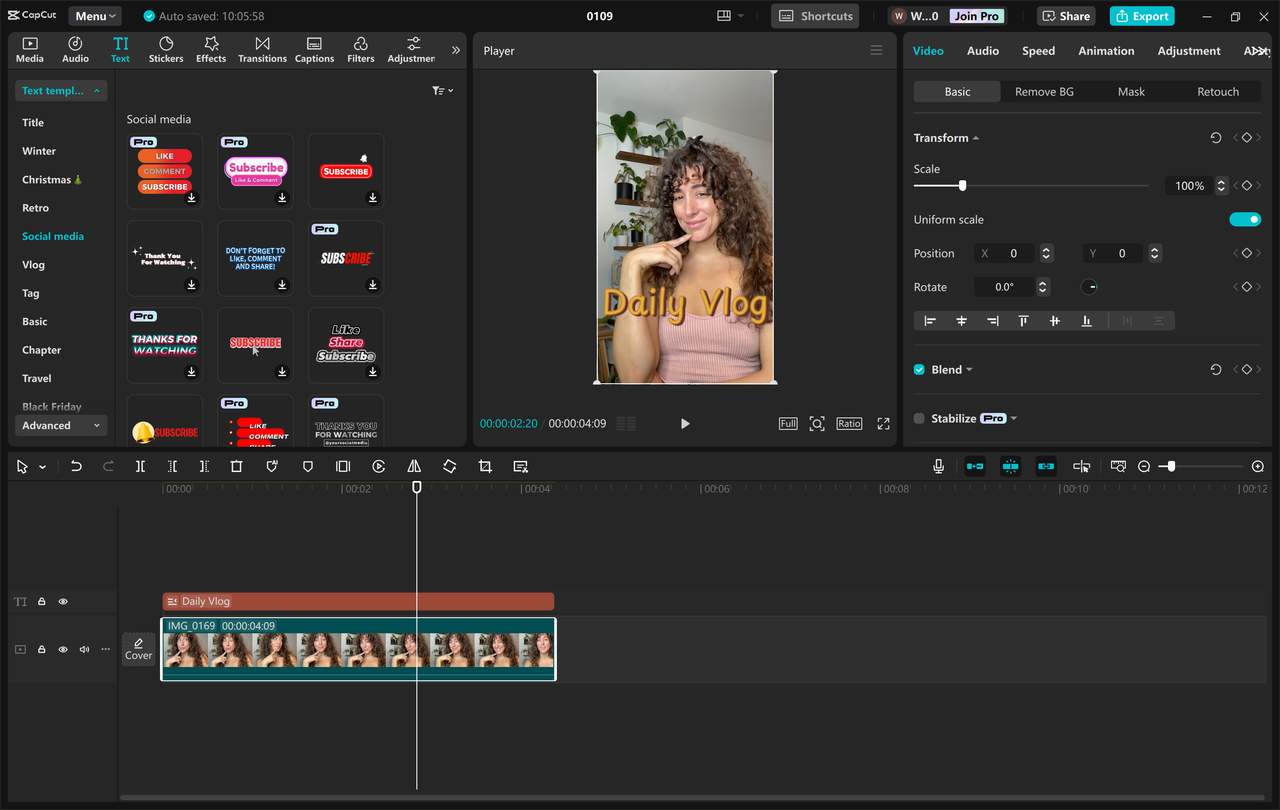This screenshot has height=810, width=1280.
Task: Select the Crop tool in the timeline toolbar
Action: point(485,466)
